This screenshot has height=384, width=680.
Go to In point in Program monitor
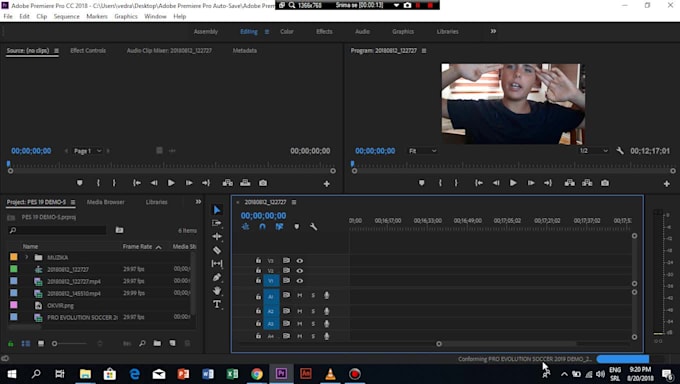[478, 183]
